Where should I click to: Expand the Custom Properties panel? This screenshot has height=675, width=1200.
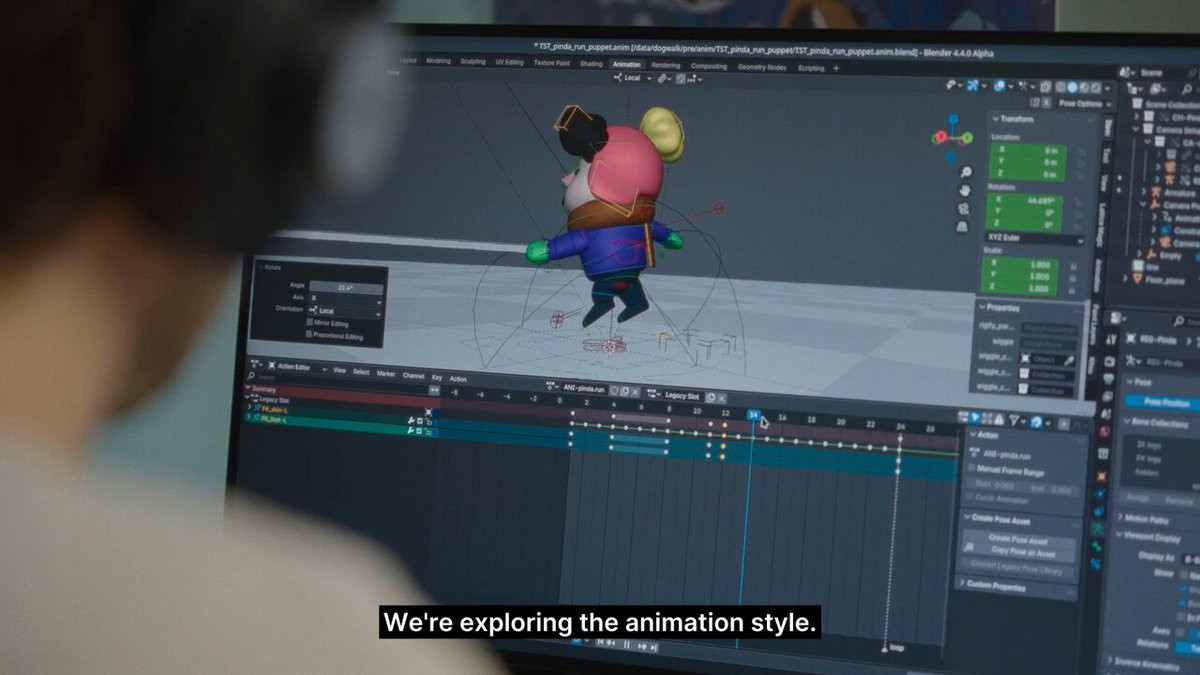pos(996,587)
